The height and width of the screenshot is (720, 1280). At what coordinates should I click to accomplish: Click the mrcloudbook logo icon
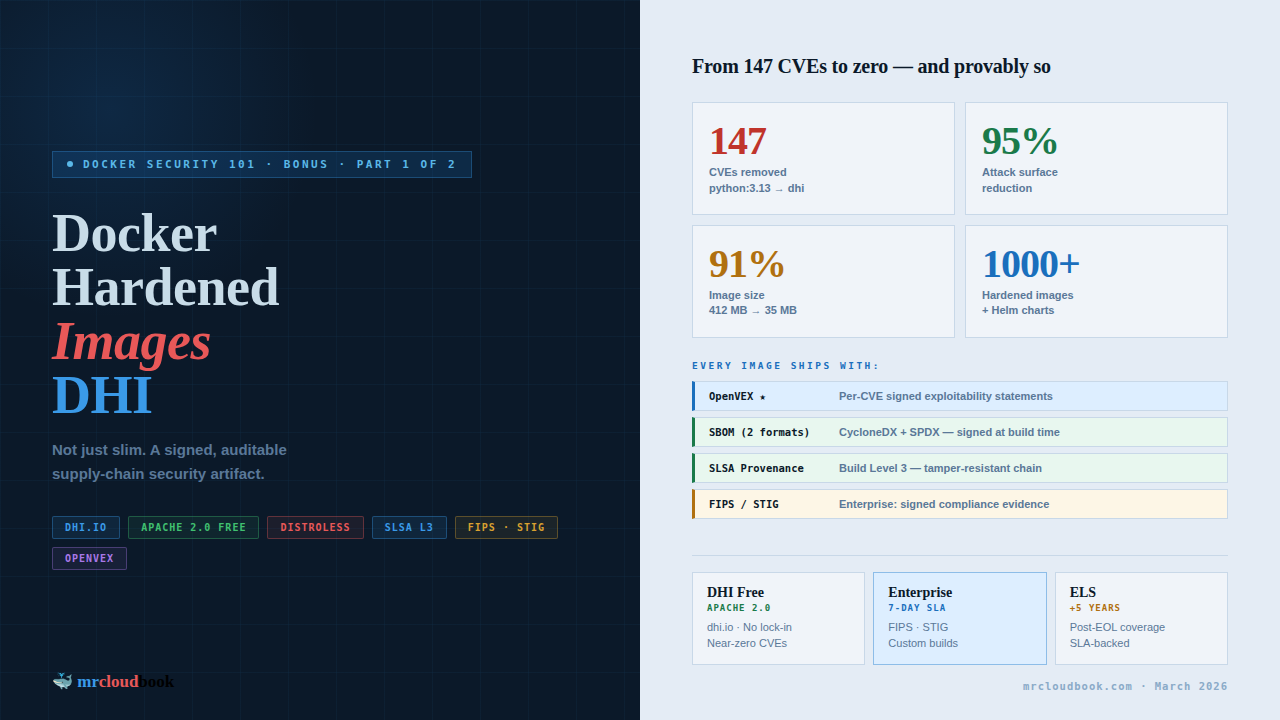(62, 681)
